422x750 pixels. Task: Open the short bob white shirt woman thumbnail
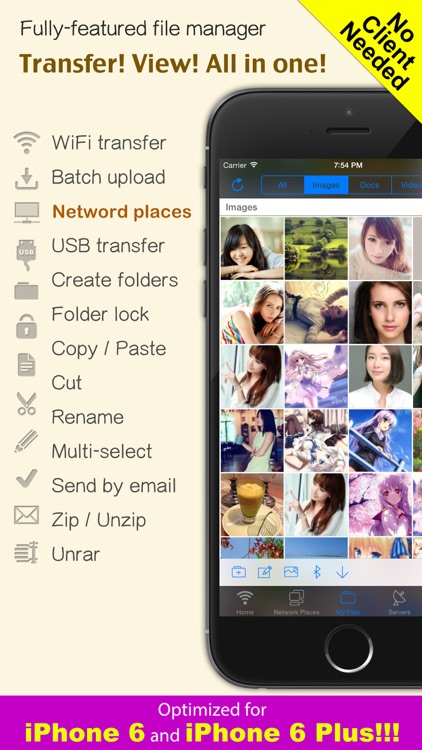point(380,376)
